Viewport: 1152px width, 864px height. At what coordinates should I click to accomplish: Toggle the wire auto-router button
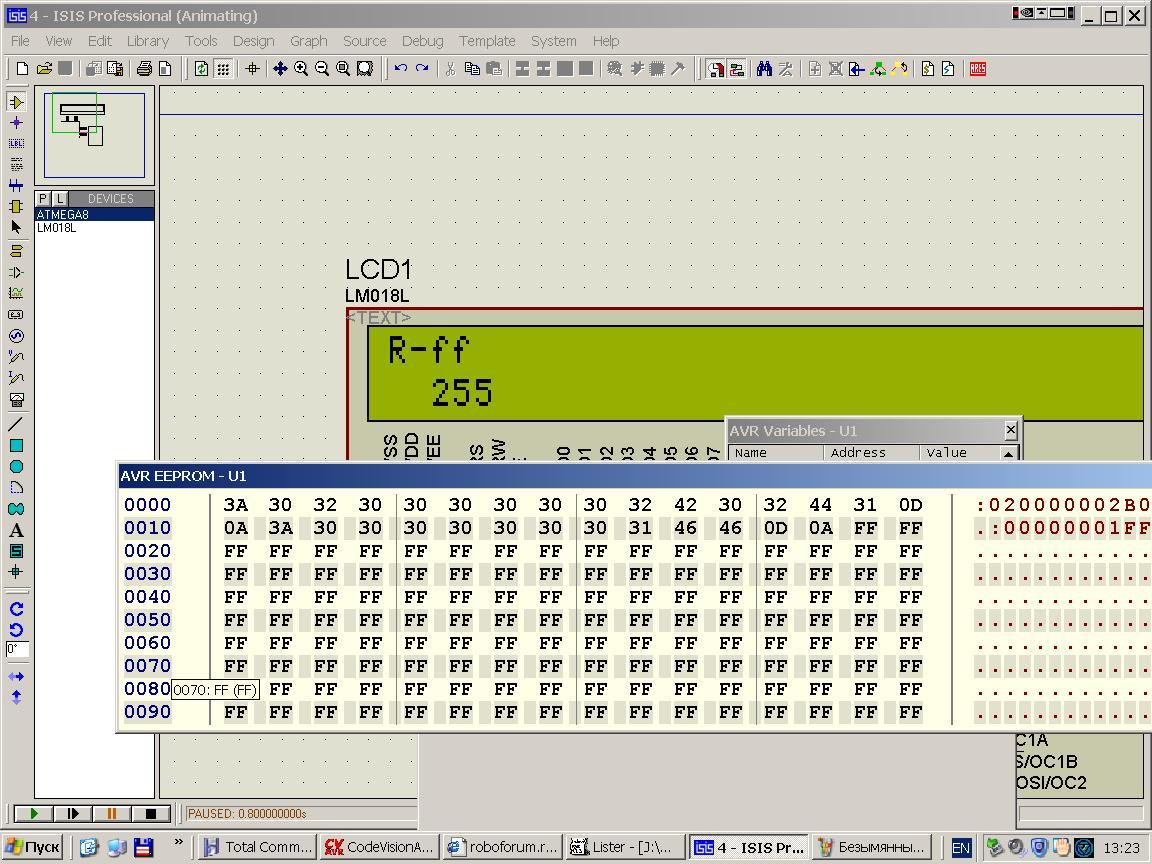pyautogui.click(x=716, y=69)
